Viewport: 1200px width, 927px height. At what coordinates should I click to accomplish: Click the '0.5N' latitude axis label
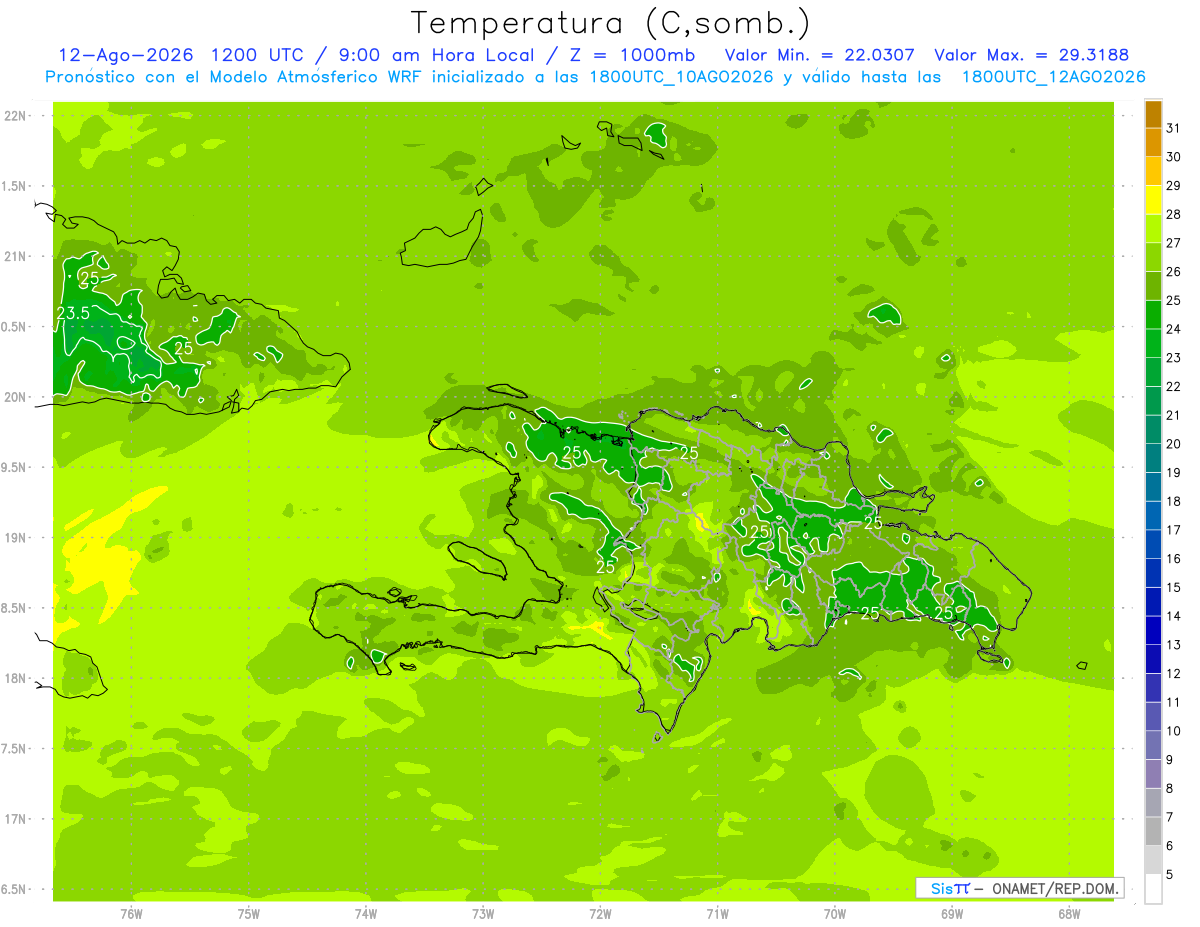click(x=14, y=327)
